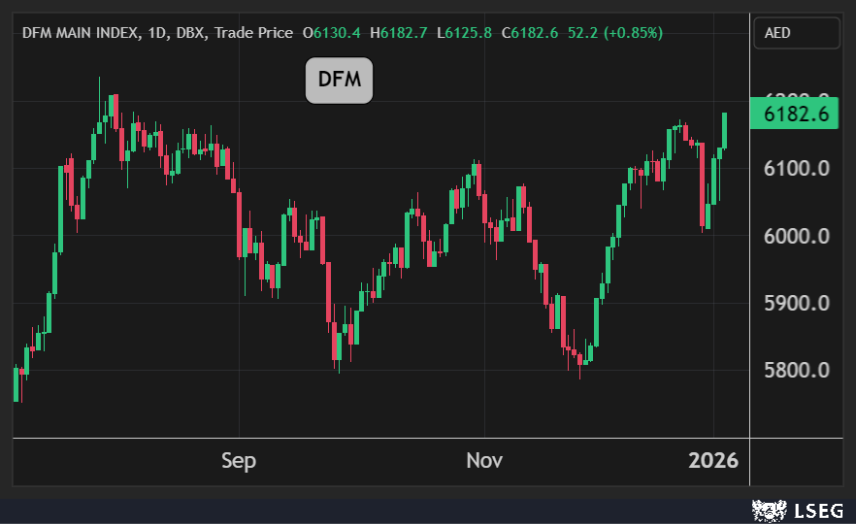
Task: Click the 5800.0 price axis label
Action: point(796,371)
